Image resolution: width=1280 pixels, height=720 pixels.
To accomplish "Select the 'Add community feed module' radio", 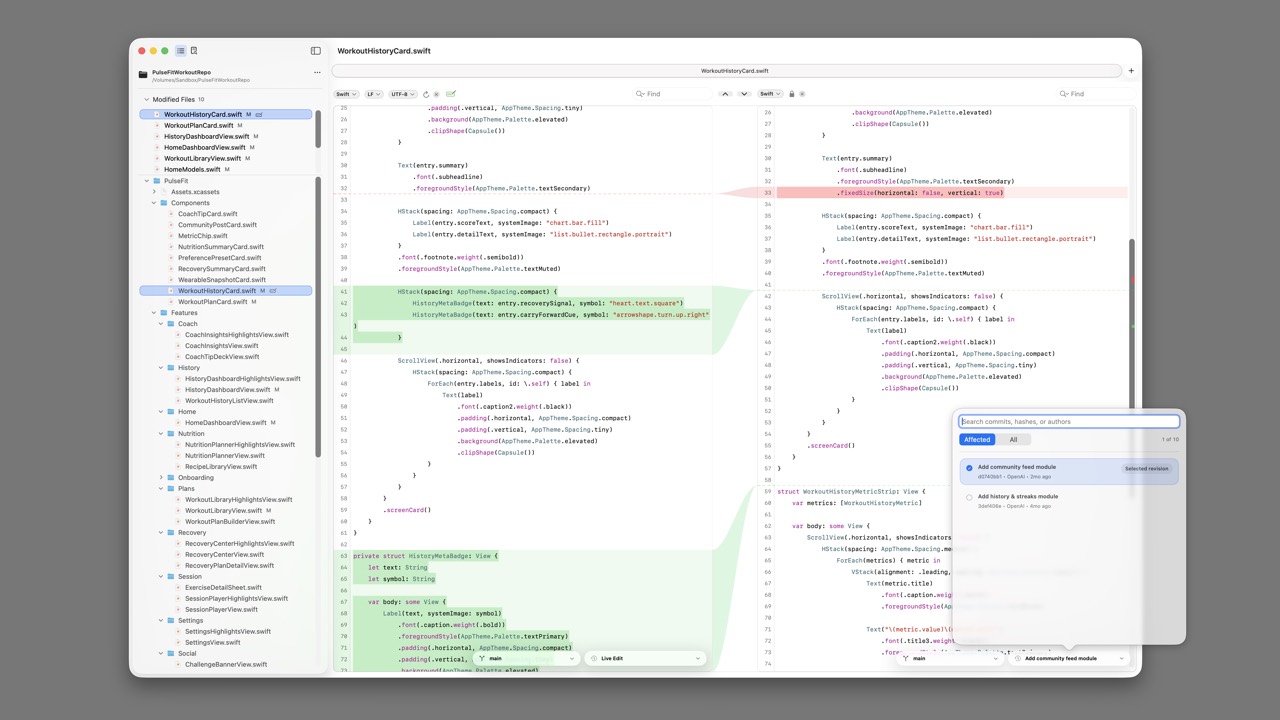I will click(969, 468).
